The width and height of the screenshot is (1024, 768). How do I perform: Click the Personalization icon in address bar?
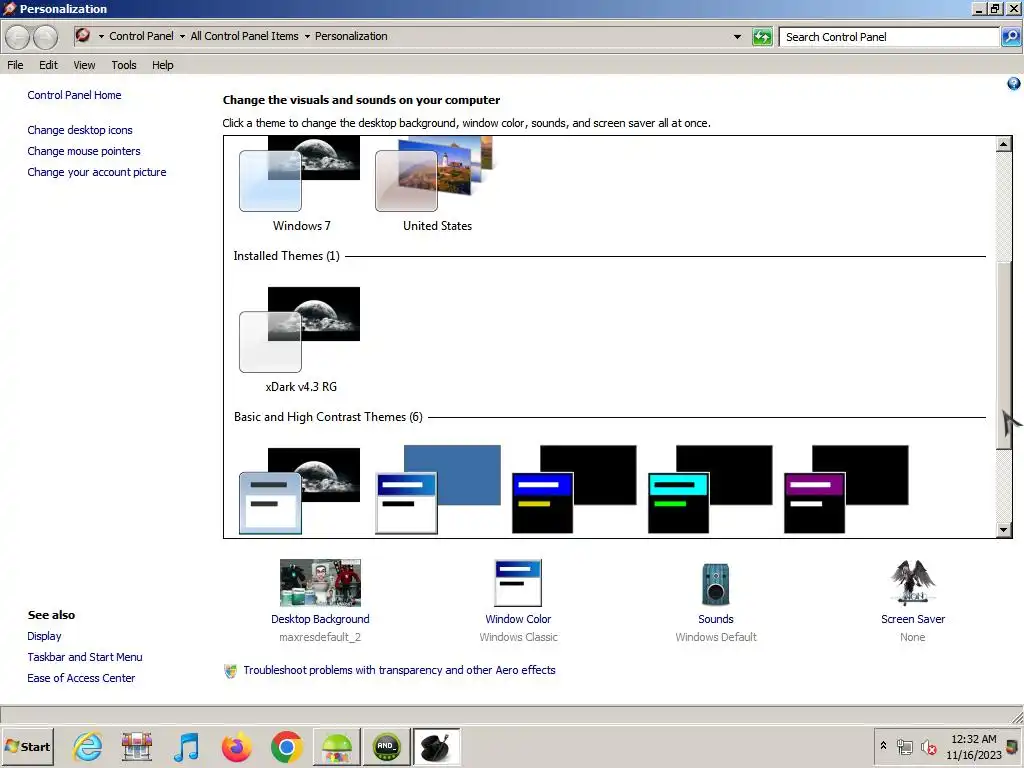(x=83, y=35)
